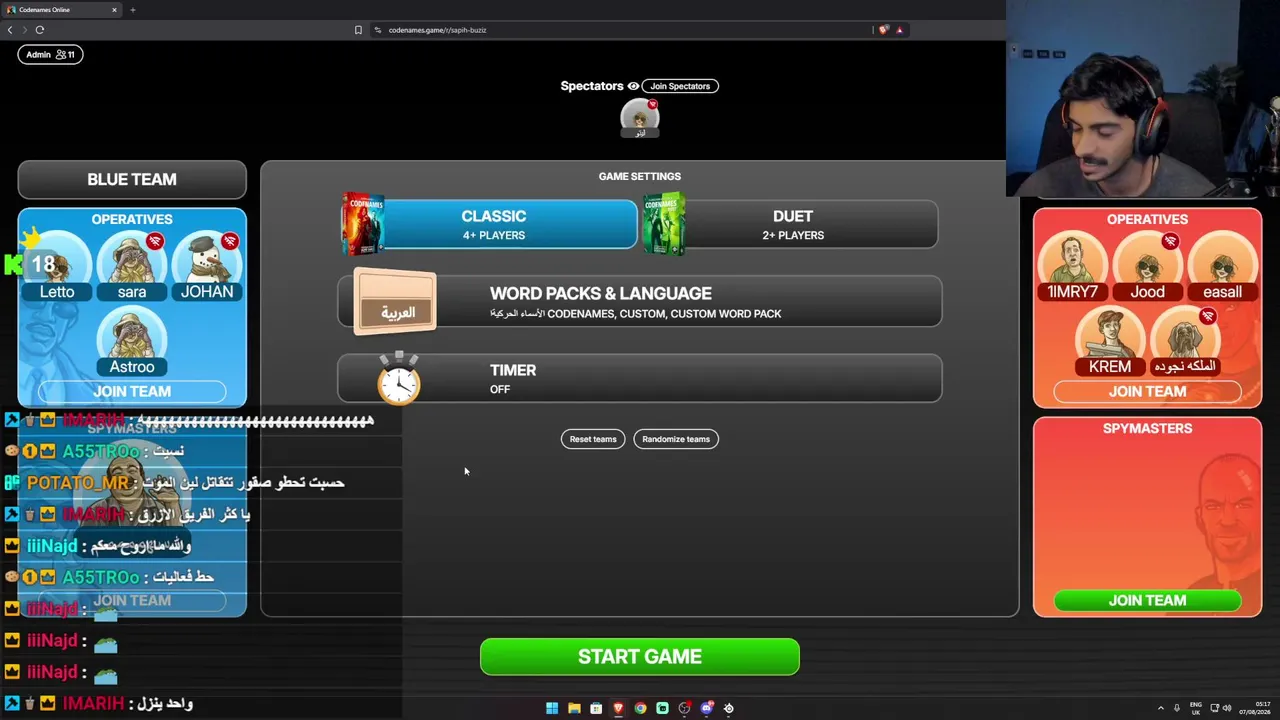Click the Timer stopwatch icon
This screenshot has width=1280, height=720.
399,378
